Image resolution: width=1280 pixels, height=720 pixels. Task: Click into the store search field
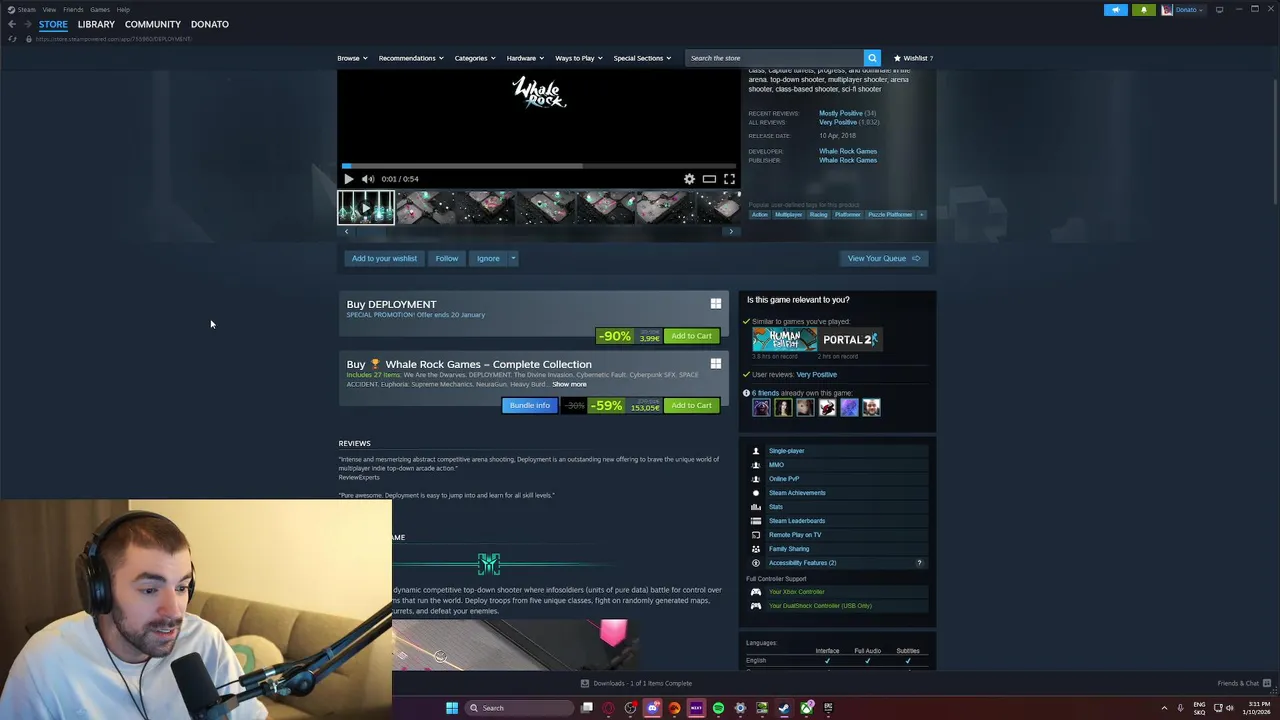[x=775, y=58]
